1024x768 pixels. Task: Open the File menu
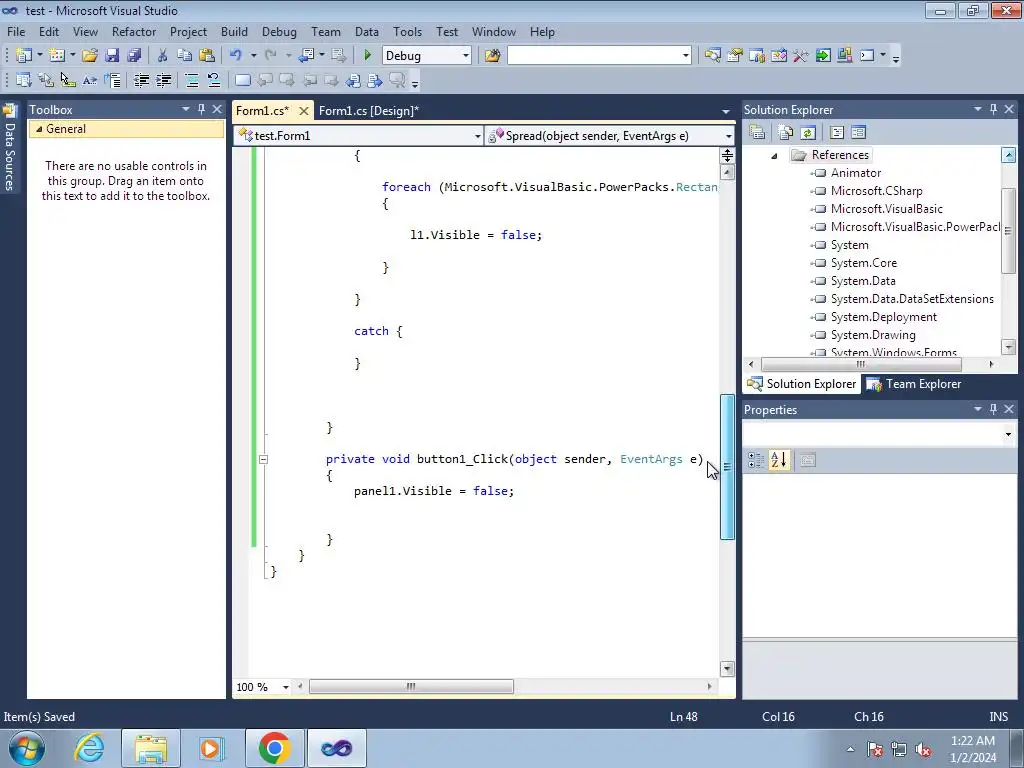pyautogui.click(x=16, y=31)
